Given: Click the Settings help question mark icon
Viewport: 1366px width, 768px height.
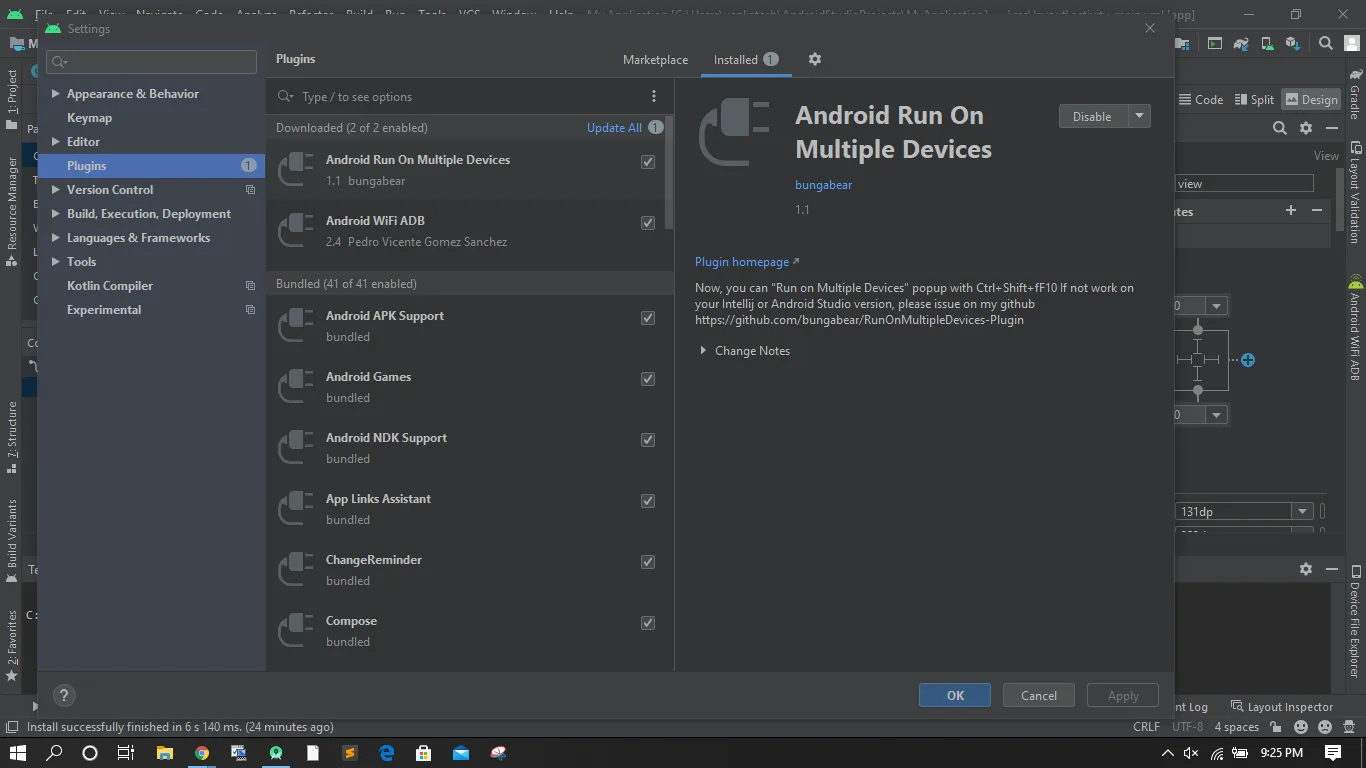Looking at the screenshot, I should (63, 695).
